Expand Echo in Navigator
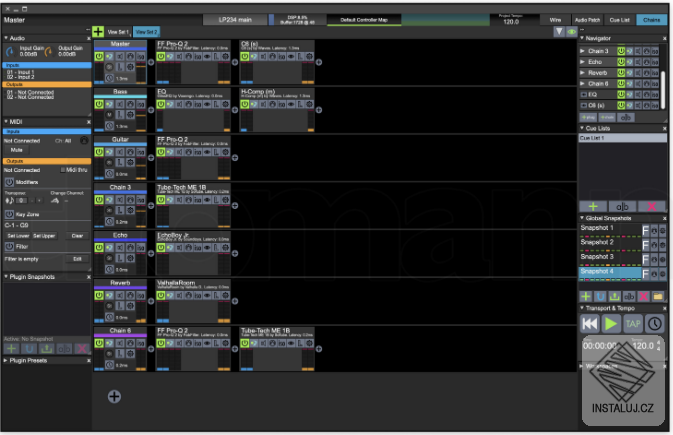Screen dimensions: 673x435 [x=582, y=62]
